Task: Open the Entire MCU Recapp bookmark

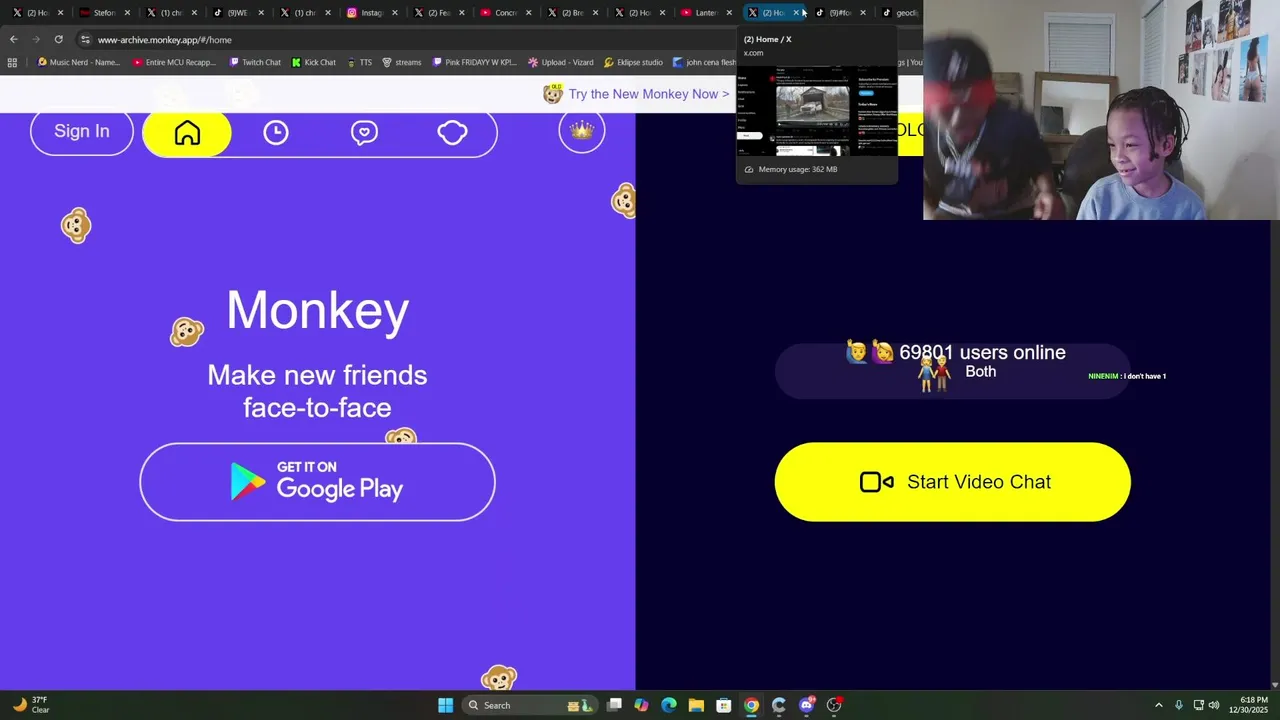Action: (174, 62)
